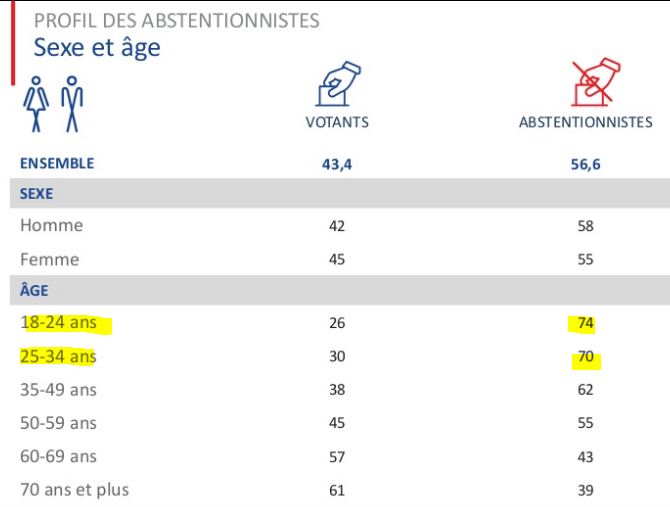Click the blue voting ballot box icon
This screenshot has height=507, width=670.
(x=338, y=84)
